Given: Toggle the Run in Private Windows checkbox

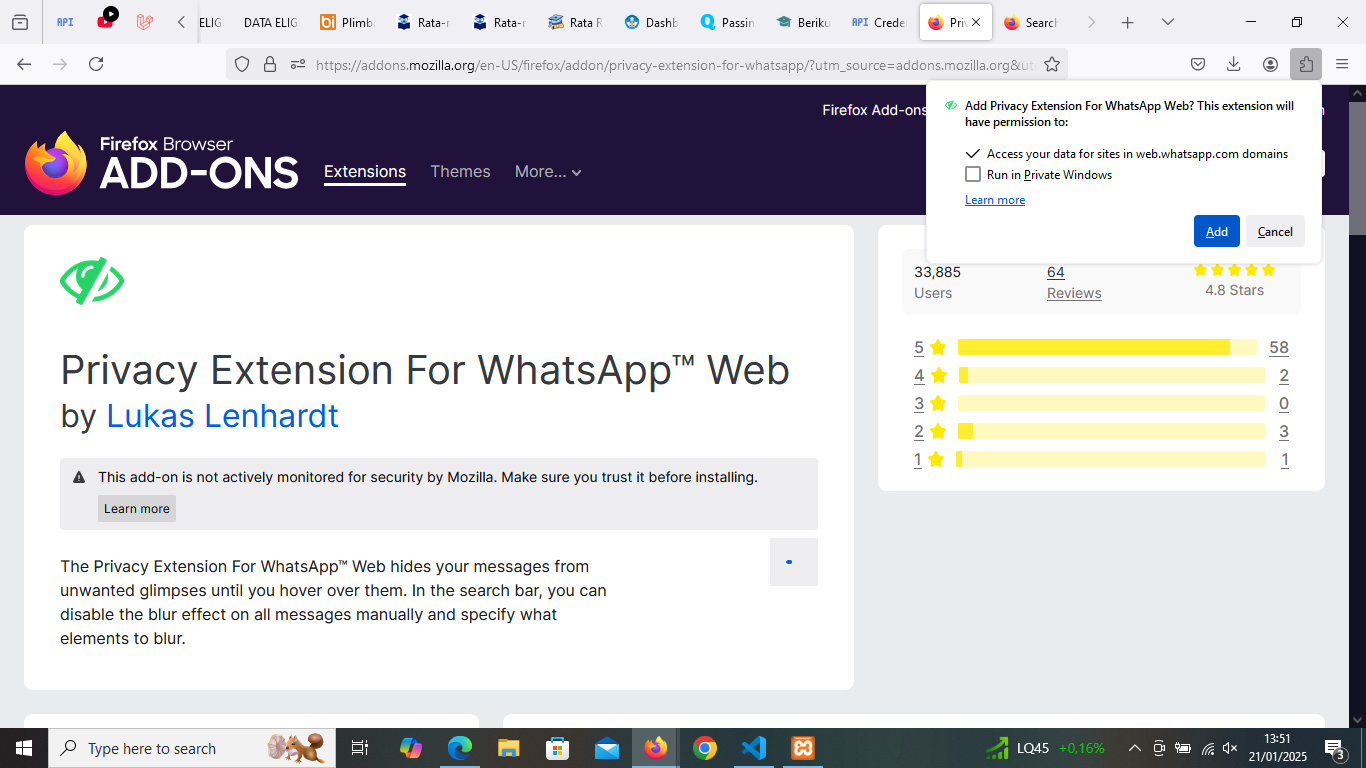Looking at the screenshot, I should 973,174.
